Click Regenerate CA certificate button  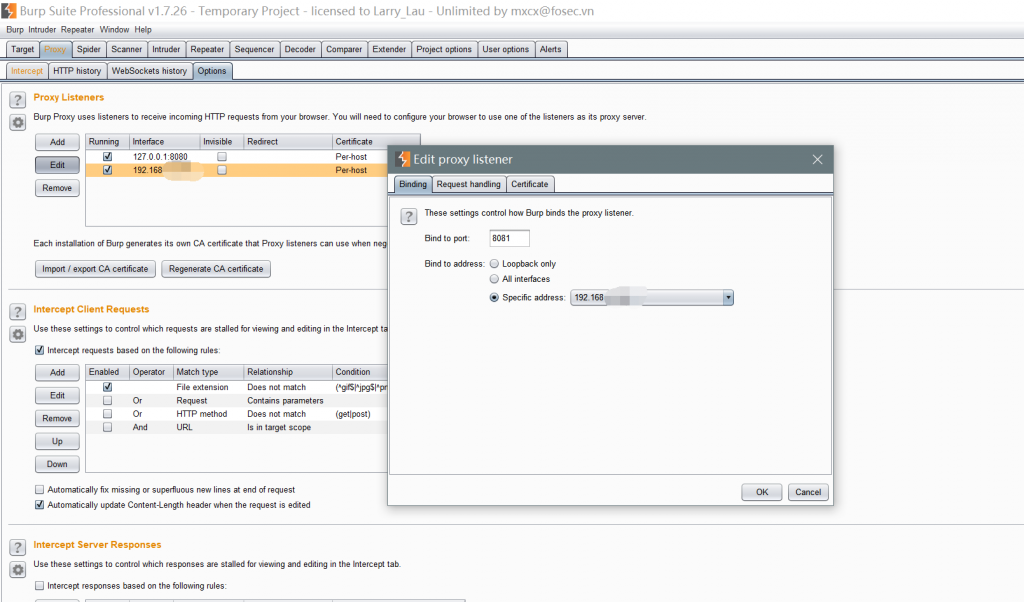pos(216,269)
